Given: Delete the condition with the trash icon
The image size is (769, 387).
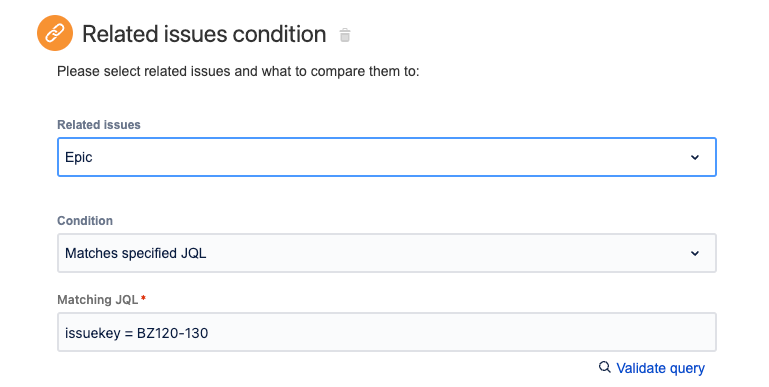Looking at the screenshot, I should (x=345, y=35).
